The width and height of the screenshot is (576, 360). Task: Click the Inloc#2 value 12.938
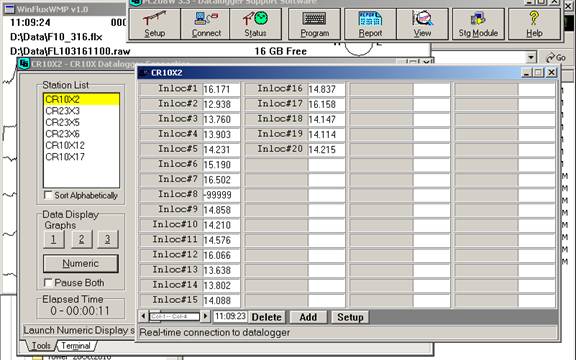221,104
